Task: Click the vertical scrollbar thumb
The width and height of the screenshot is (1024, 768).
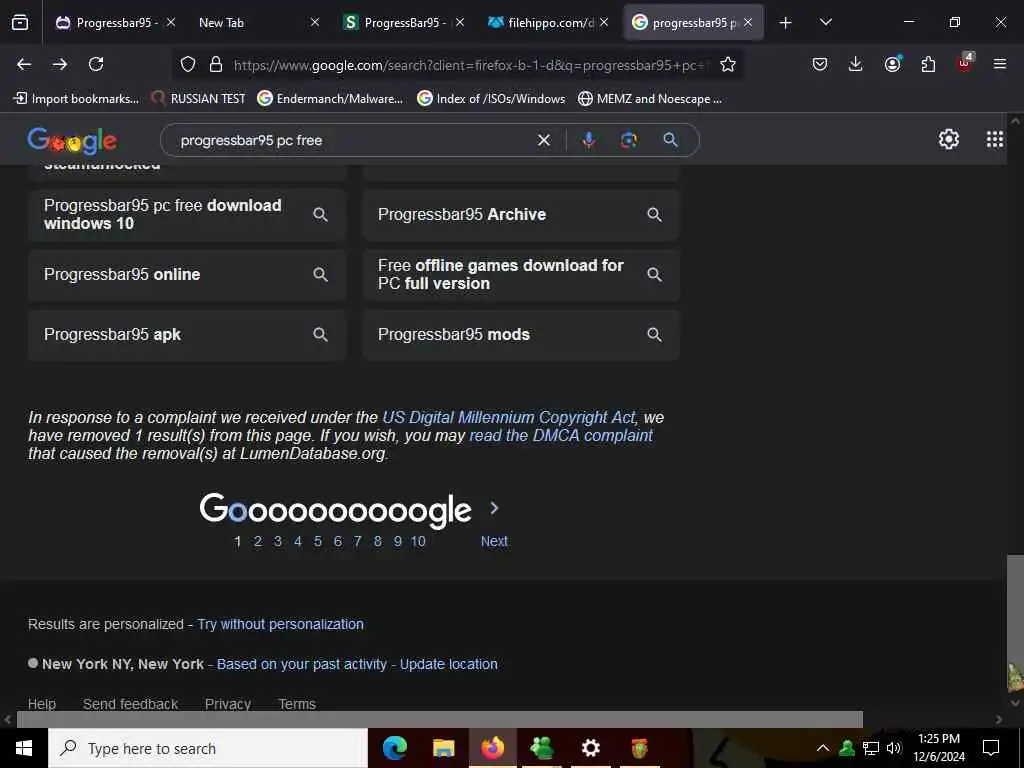Action: (1015, 624)
